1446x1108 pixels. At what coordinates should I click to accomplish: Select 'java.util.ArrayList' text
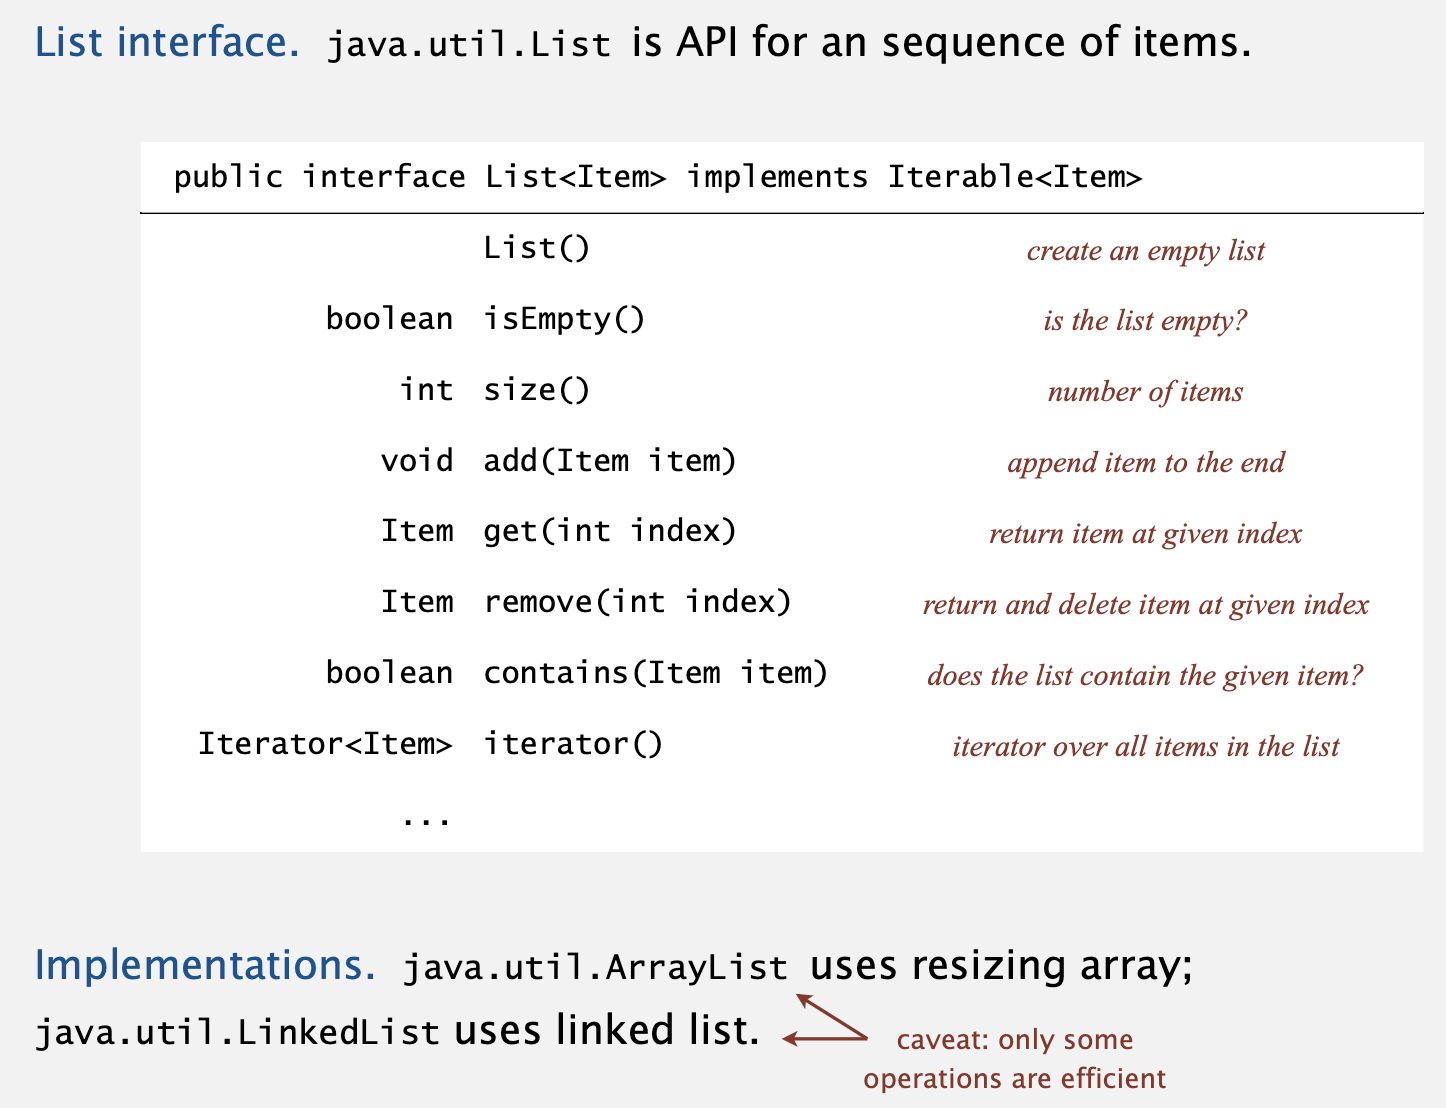[x=595, y=968]
